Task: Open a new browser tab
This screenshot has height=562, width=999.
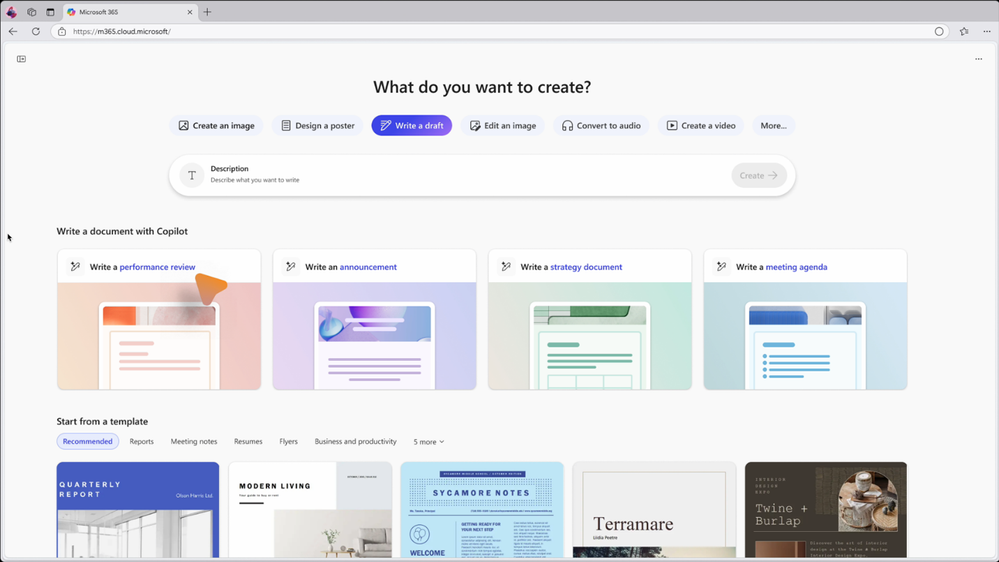Action: 207,12
